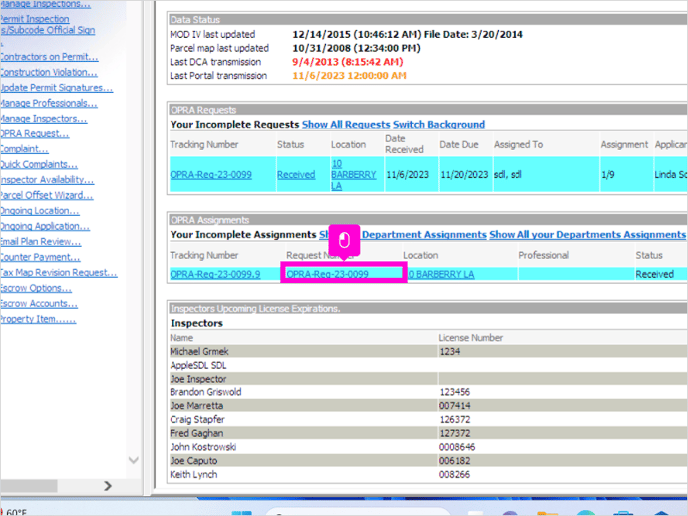Open Contractors on Permit link

tap(49, 57)
